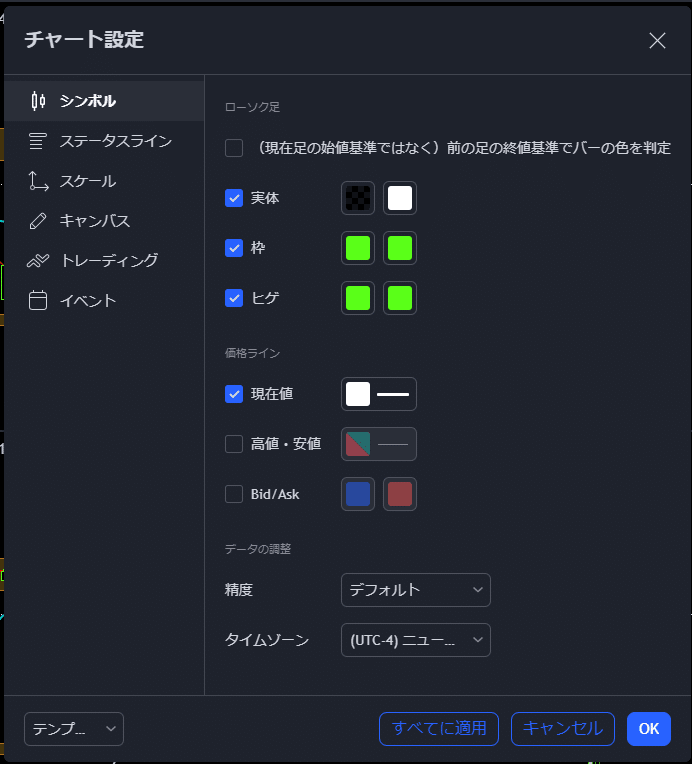Open the first green ヒゲ color swatch
The image size is (692, 764).
coord(358,298)
